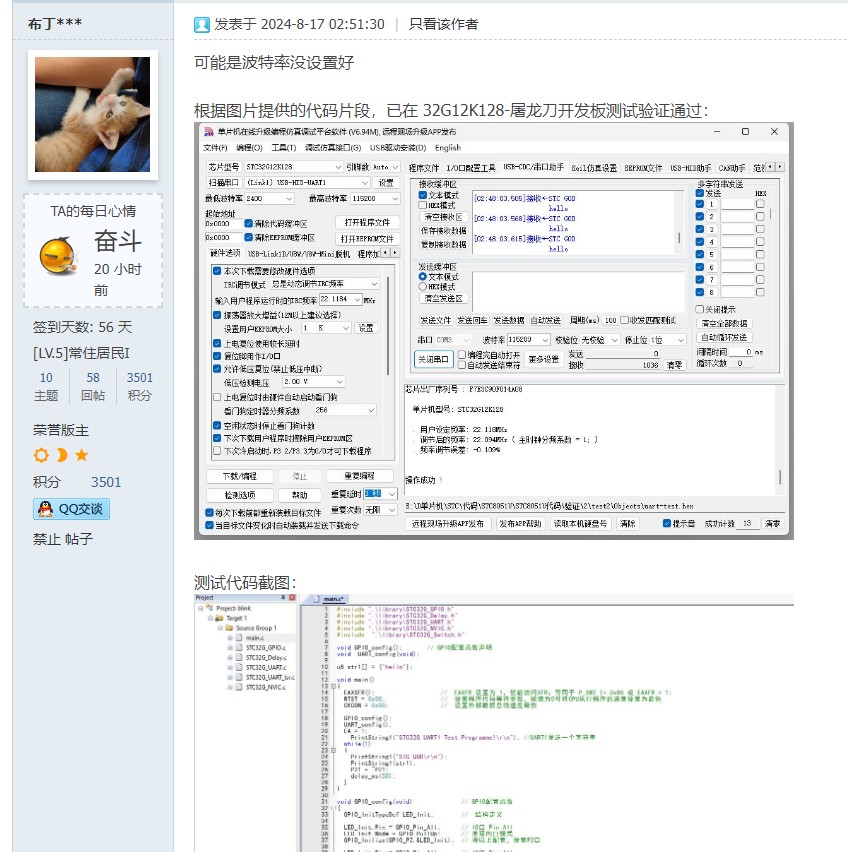The width and height of the screenshot is (848, 852).
Task: Select STC32G_UART.c in project tree
Action: pos(266,668)
